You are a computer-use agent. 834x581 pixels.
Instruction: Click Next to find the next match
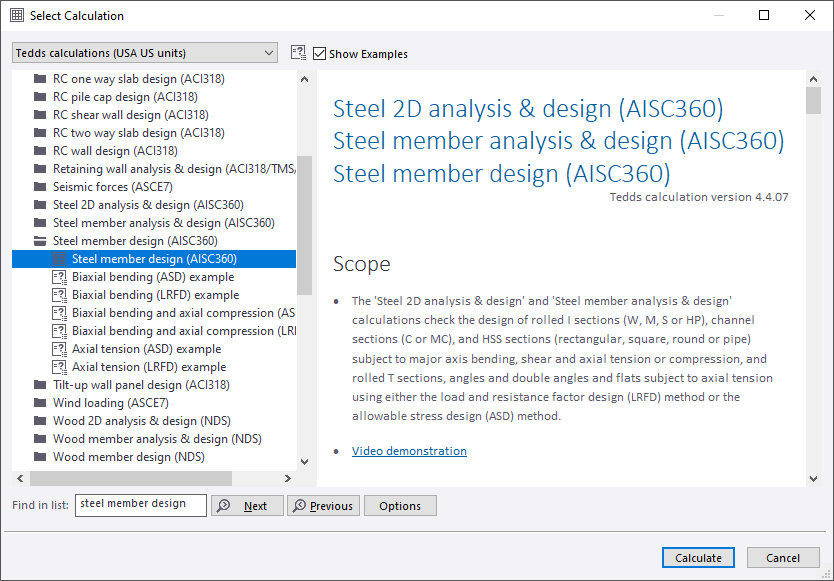pos(247,506)
